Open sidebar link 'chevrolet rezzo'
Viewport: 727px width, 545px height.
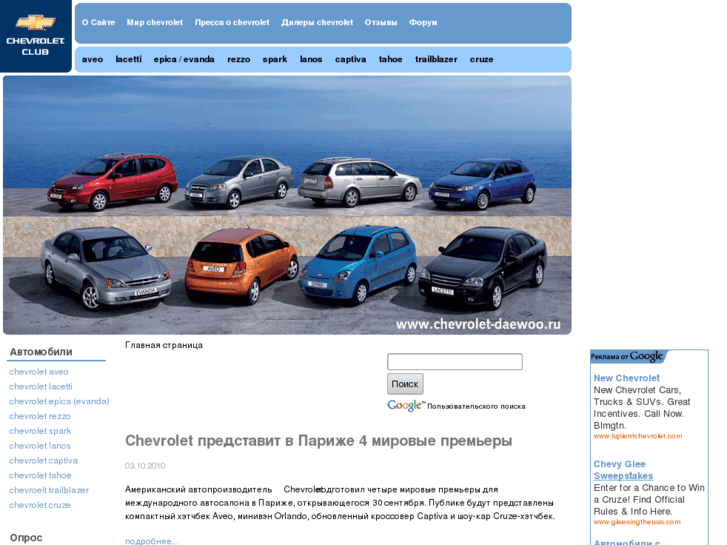[x=40, y=417]
